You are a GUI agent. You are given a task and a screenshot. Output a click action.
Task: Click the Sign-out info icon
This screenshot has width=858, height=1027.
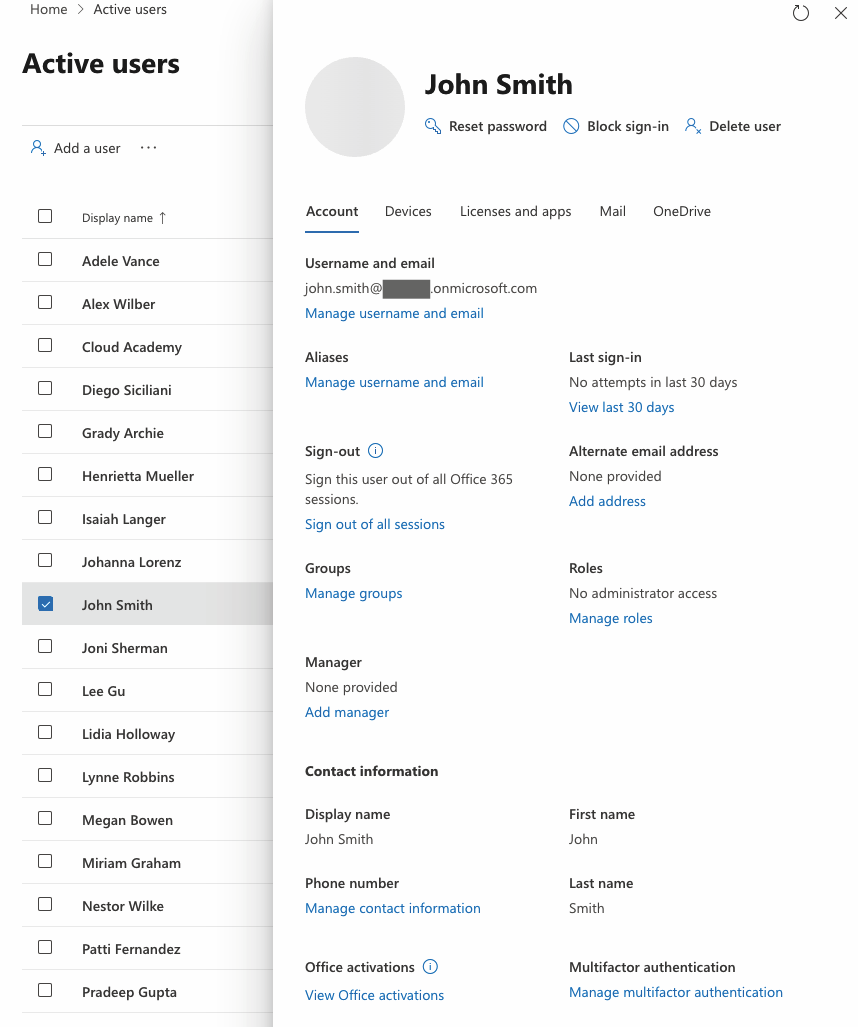(376, 451)
